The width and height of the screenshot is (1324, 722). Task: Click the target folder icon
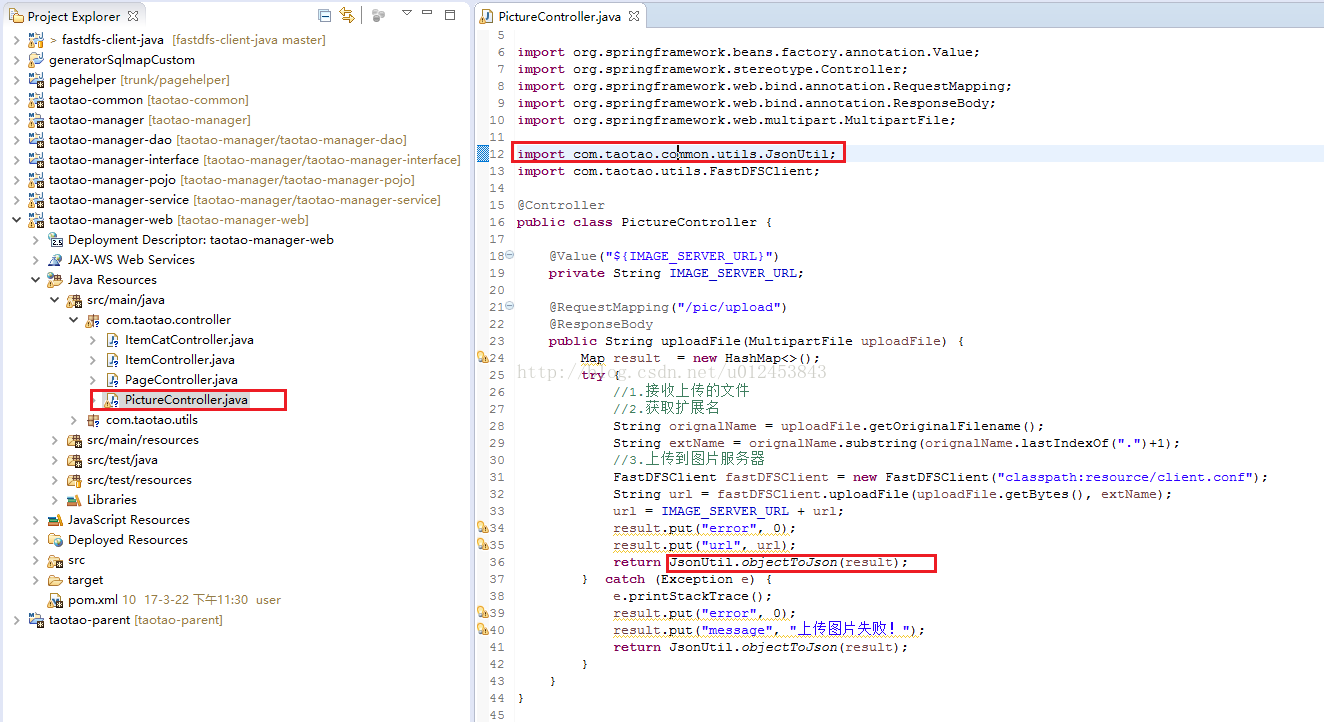click(x=56, y=580)
